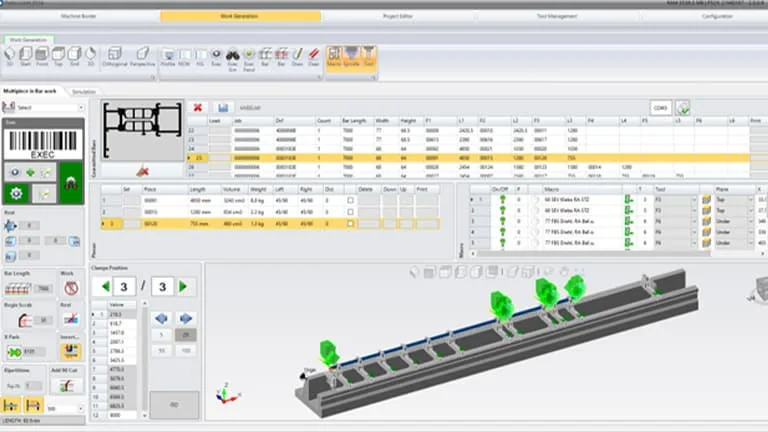Toggle checkbox in piece row 2
768x432 pixels.
click(x=350, y=212)
